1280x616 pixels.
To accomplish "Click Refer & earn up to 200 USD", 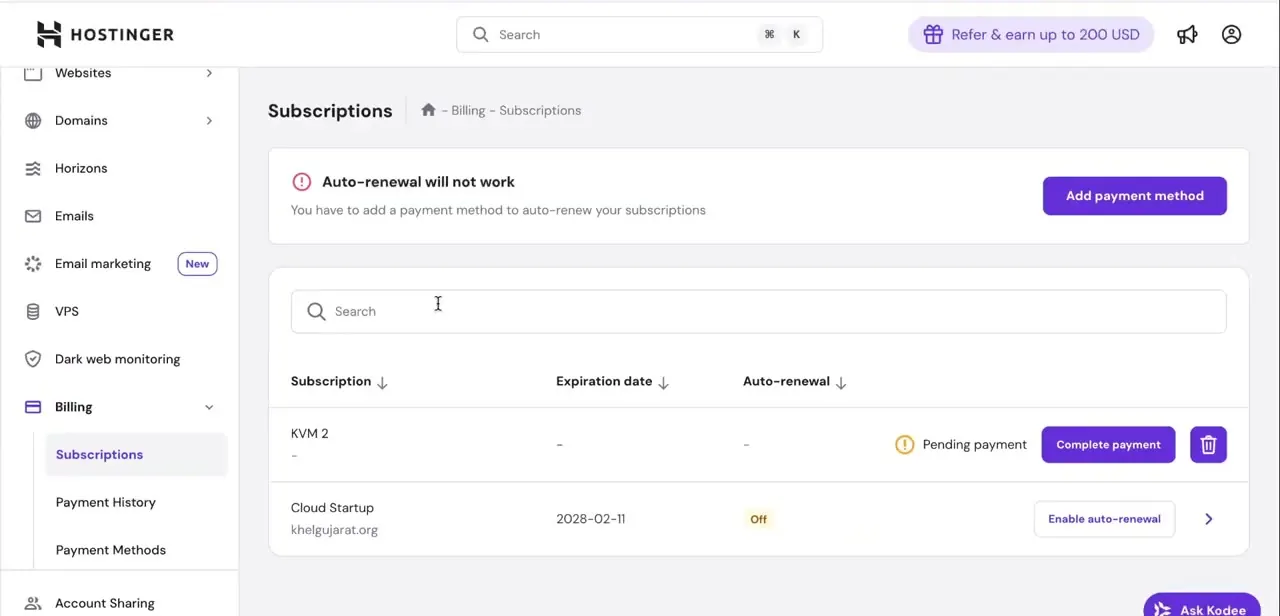I will 1031,35.
